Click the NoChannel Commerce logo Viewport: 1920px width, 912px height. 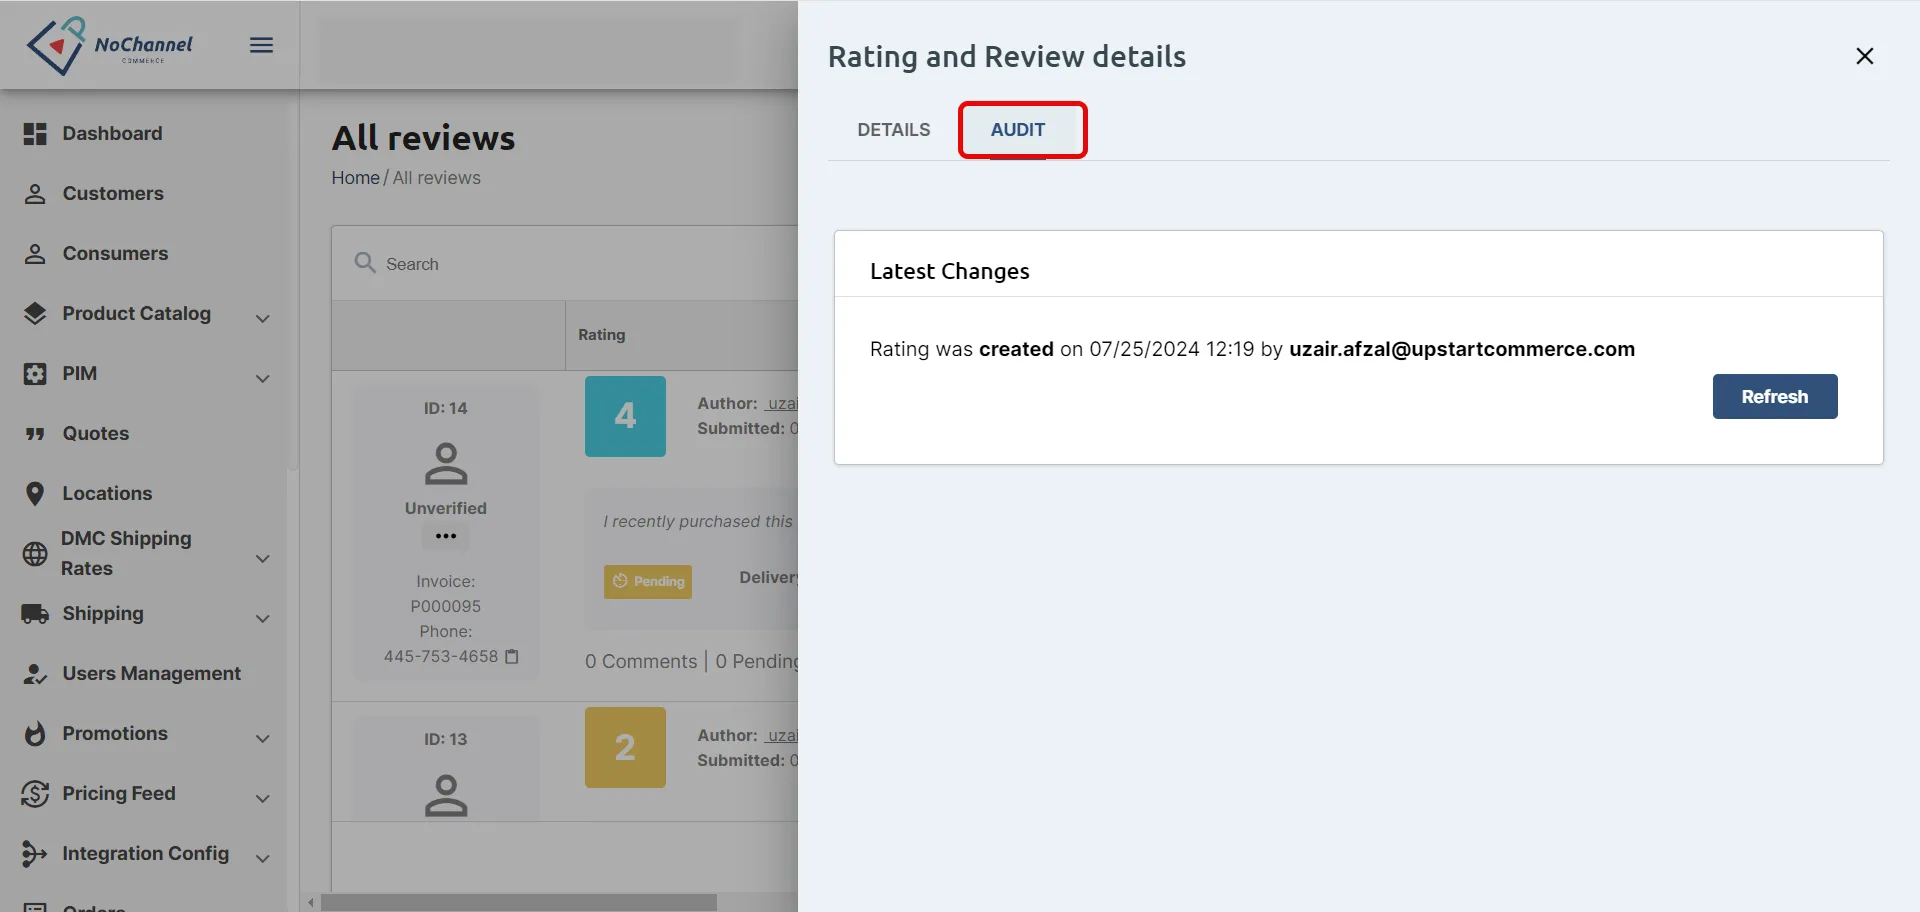click(110, 46)
